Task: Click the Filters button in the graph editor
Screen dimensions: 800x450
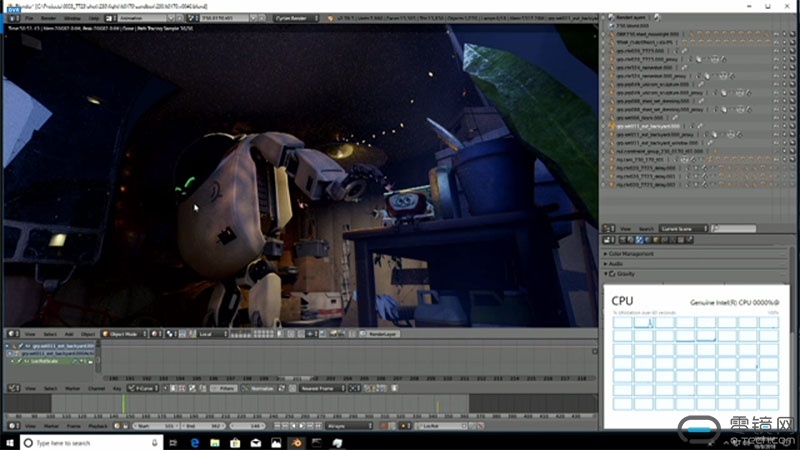Action: [x=225, y=387]
